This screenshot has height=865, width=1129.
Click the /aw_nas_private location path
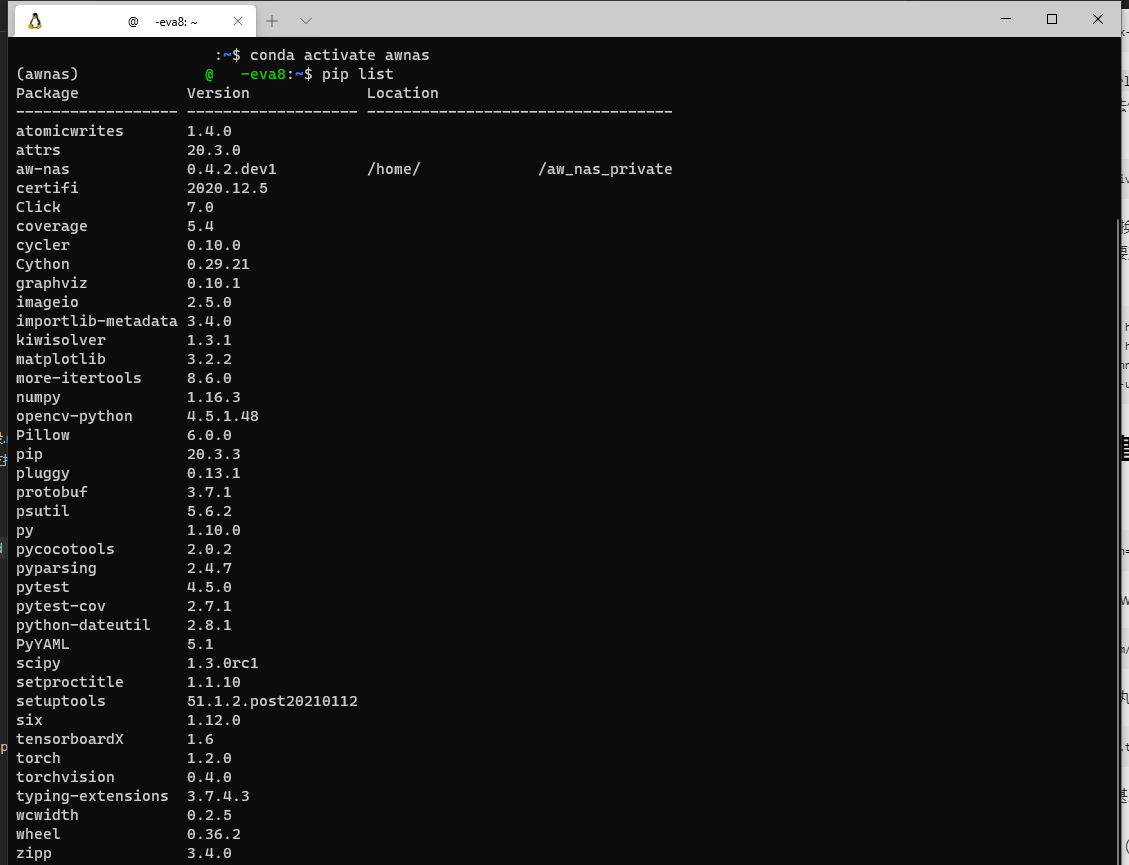pos(605,169)
